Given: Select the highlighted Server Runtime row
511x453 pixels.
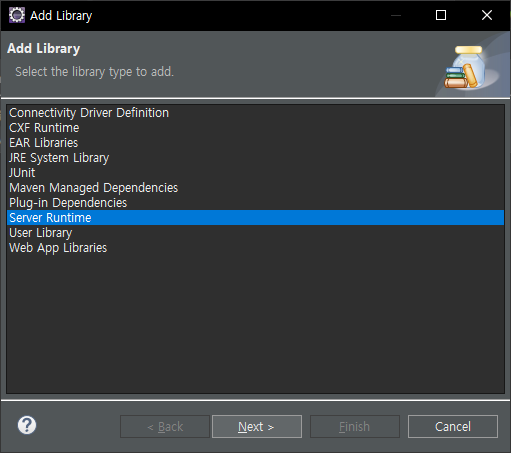Looking at the screenshot, I should pyautogui.click(x=255, y=218).
